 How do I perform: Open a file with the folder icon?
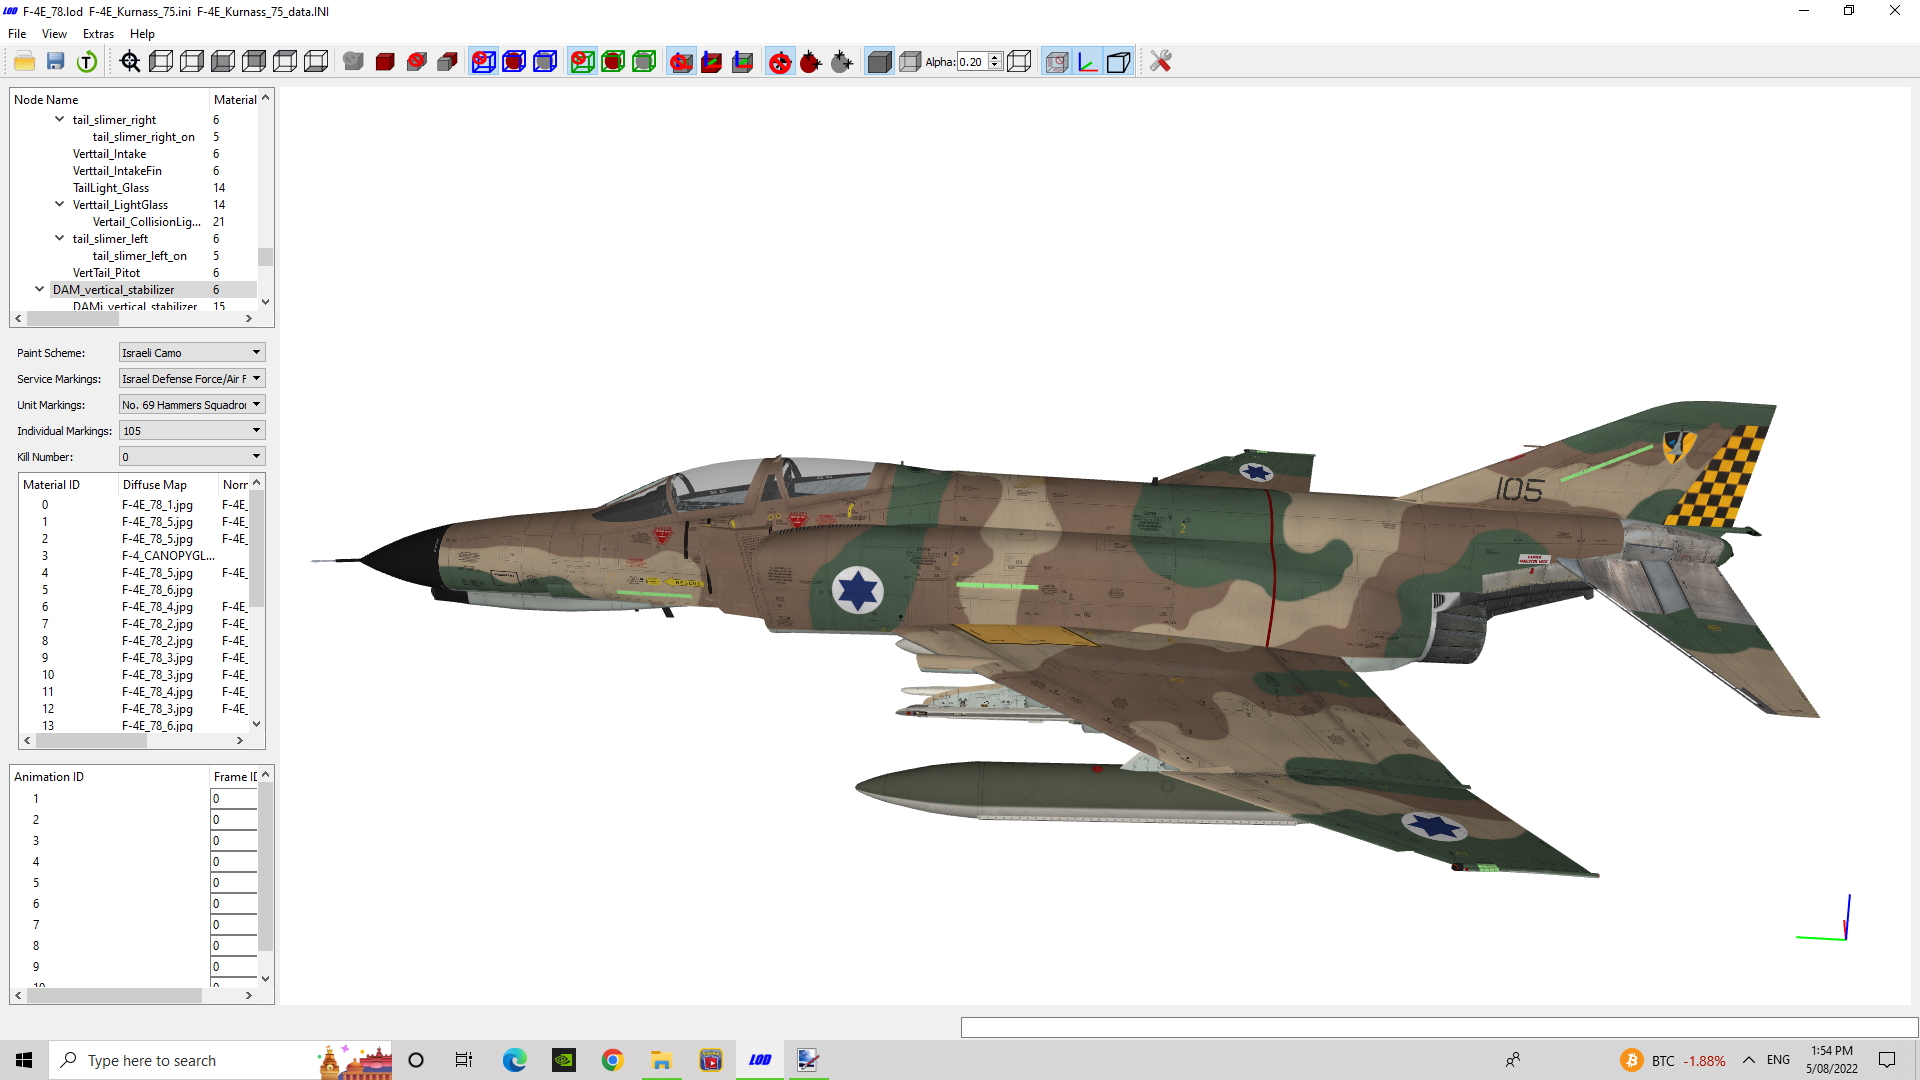tap(25, 62)
